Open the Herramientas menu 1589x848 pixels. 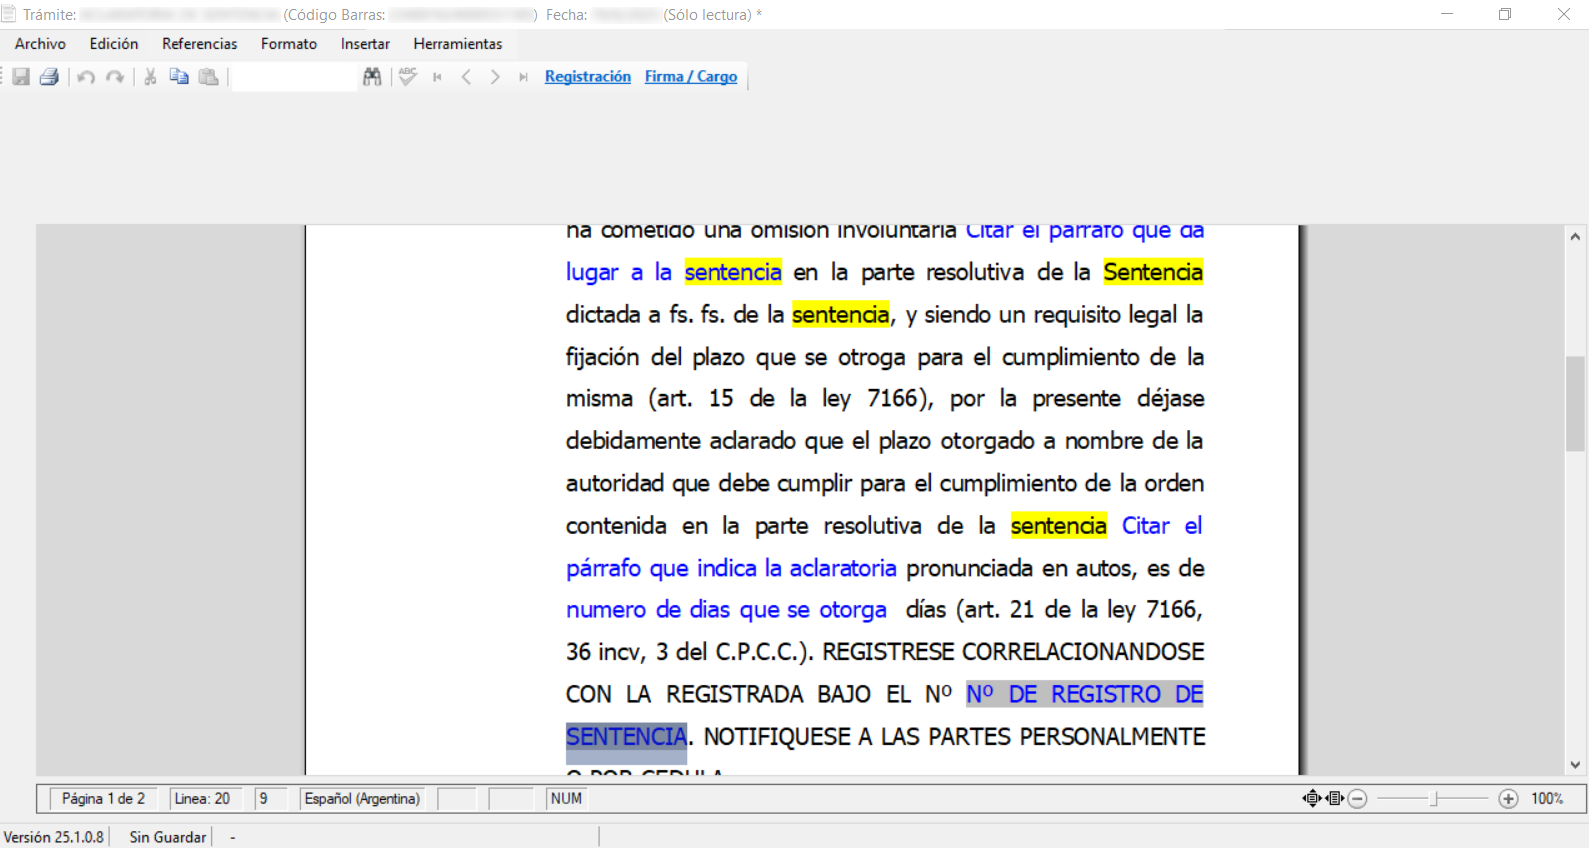point(457,44)
